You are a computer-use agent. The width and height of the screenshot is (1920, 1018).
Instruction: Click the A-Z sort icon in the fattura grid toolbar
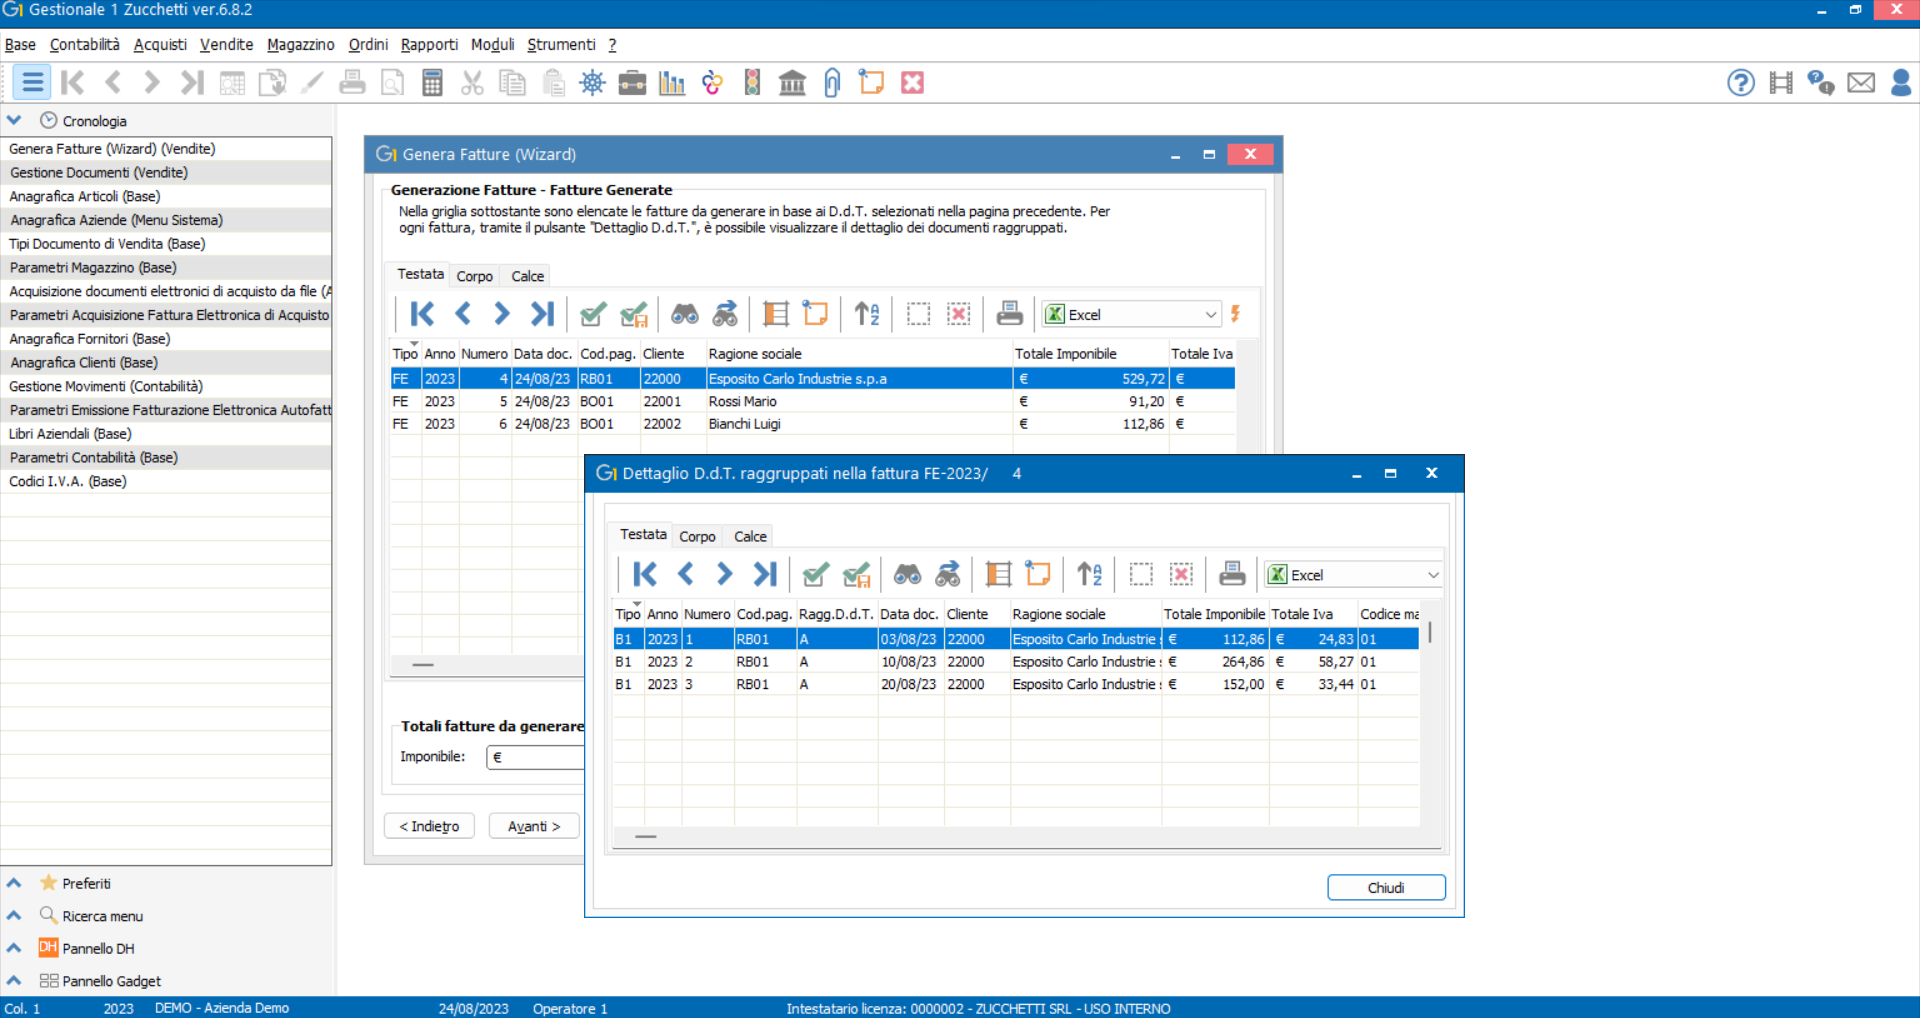866,313
